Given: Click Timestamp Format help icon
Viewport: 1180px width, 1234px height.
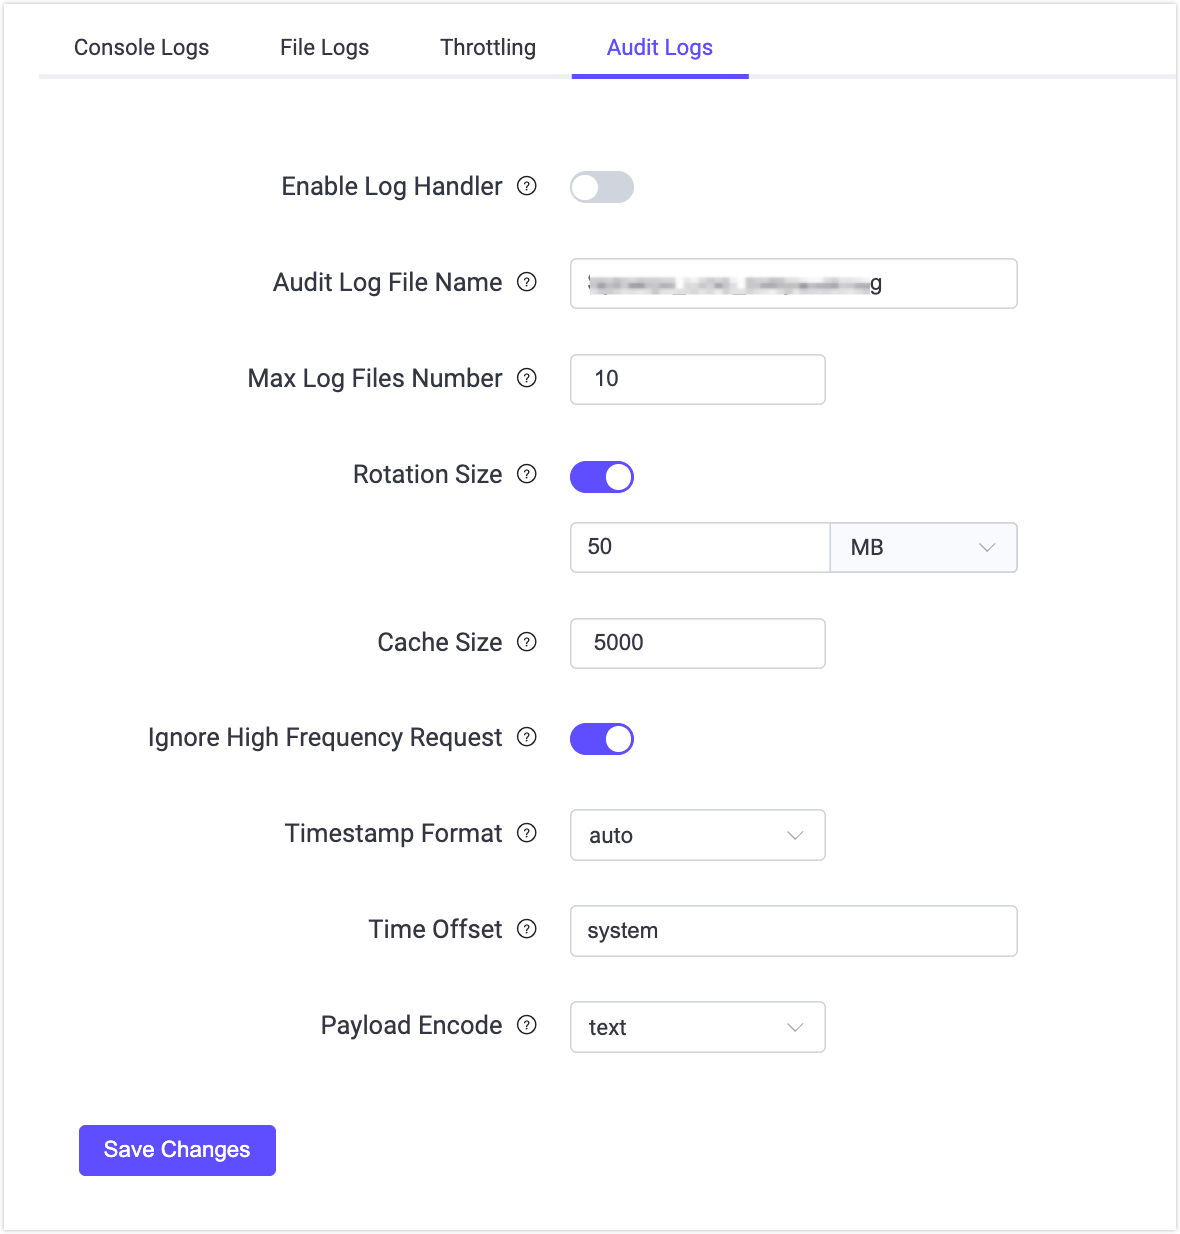Looking at the screenshot, I should [x=527, y=833].
